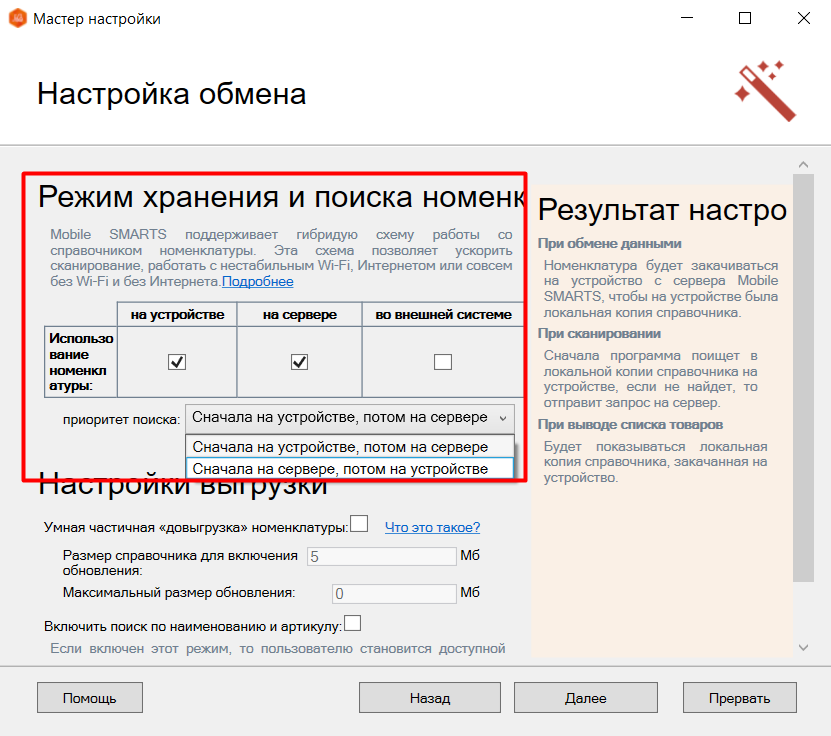This screenshot has width=831, height=736.
Task: Maximize the Мастер настройки window
Action: click(x=745, y=18)
